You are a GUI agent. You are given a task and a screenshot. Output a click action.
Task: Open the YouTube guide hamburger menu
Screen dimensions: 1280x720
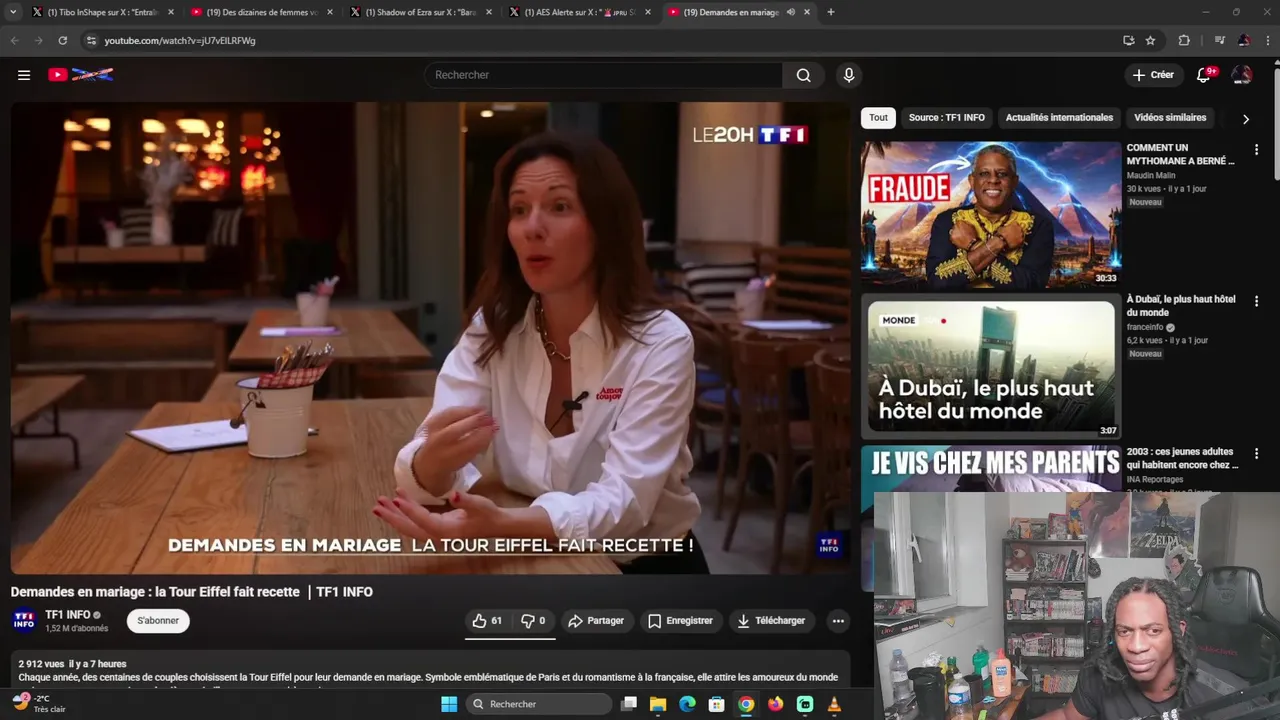[x=24, y=75]
